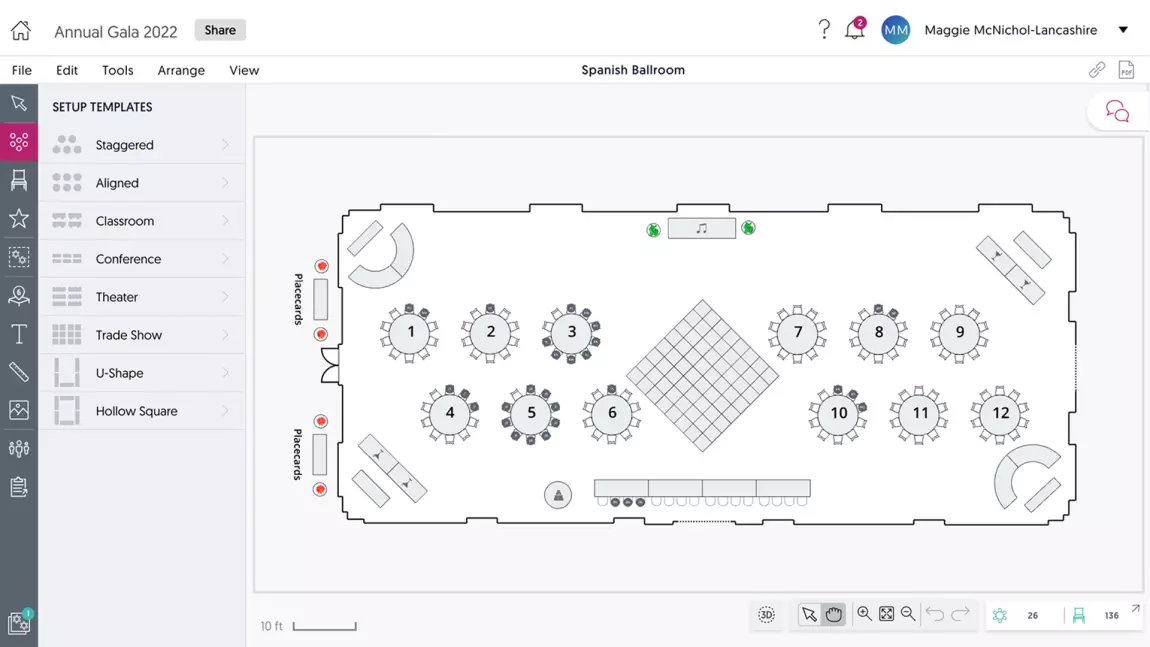Viewport: 1150px width, 647px height.
Task: Select the Text tool in the left toolbar
Action: click(19, 333)
